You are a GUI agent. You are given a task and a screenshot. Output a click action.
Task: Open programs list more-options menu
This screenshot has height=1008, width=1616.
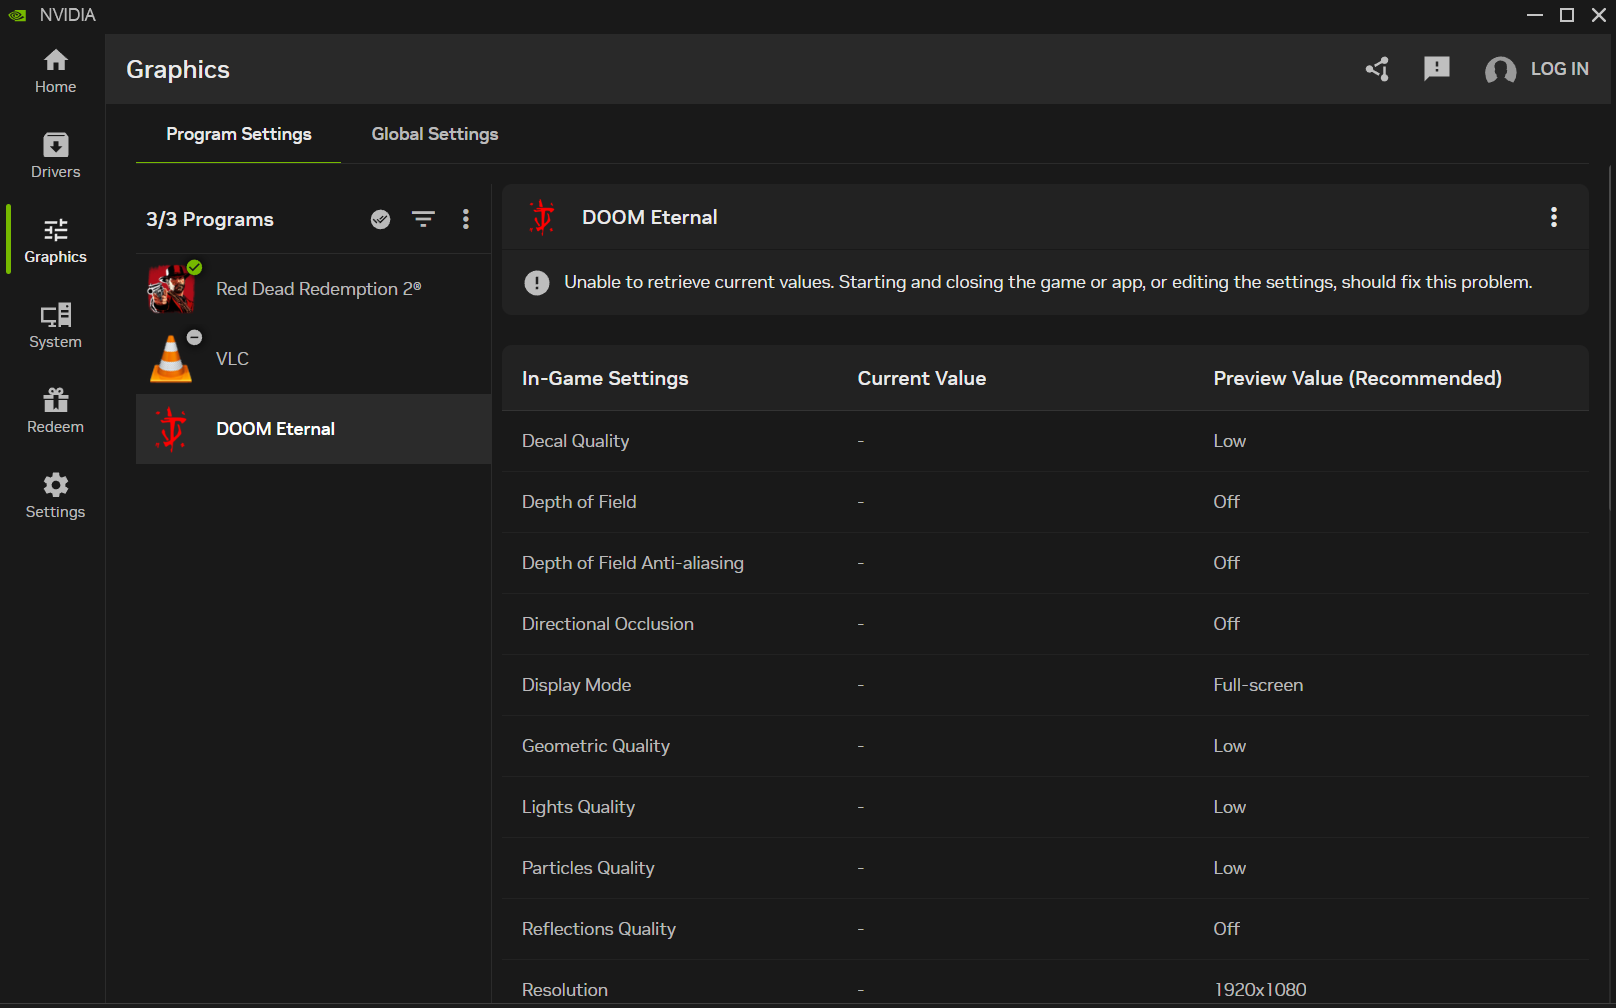466,219
